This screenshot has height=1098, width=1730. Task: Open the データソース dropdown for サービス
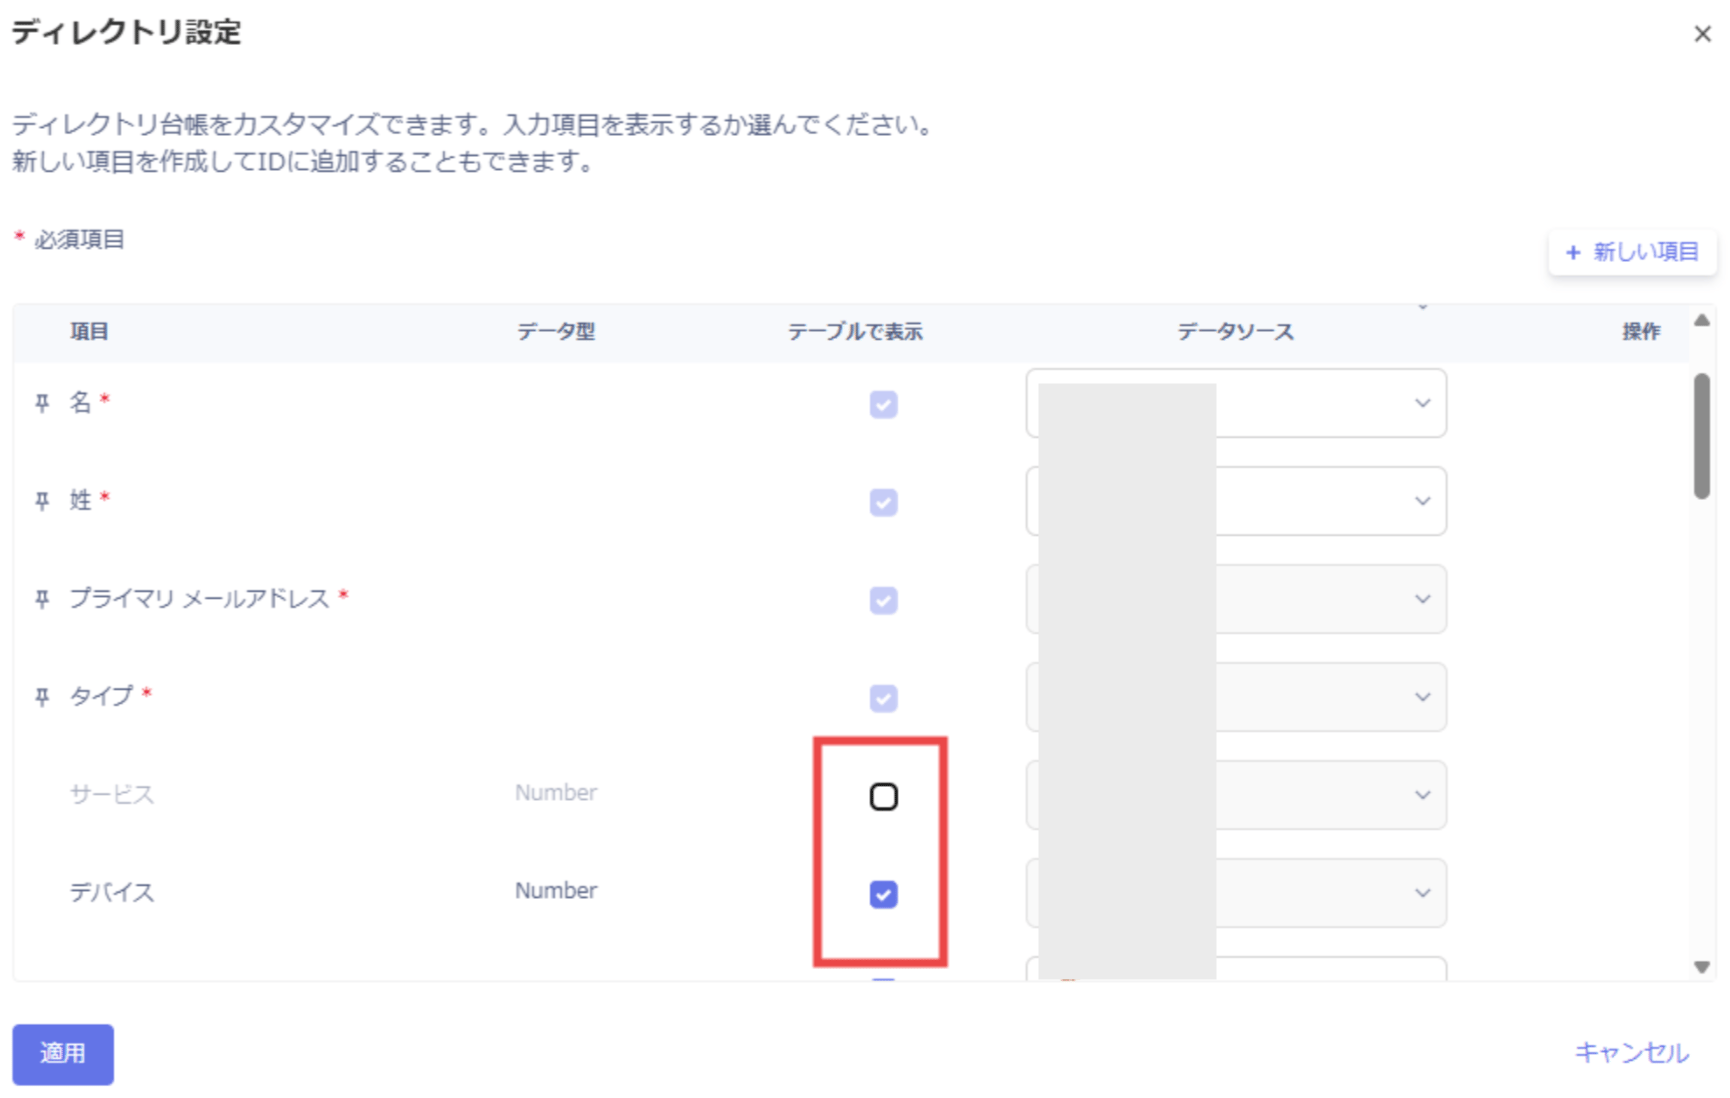pos(1236,795)
